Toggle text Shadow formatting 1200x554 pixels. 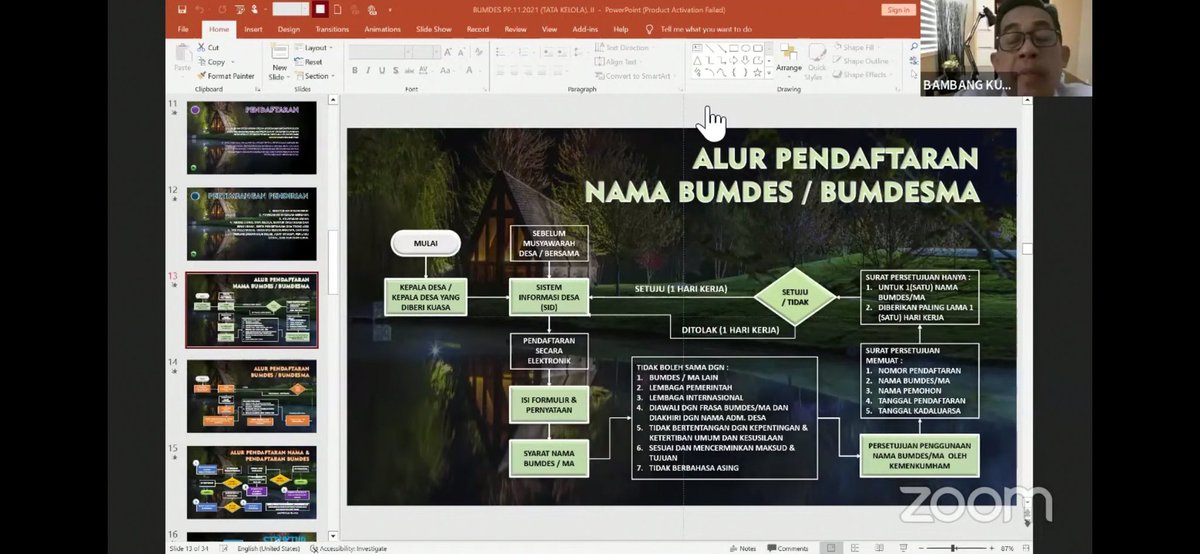pyautogui.click(x=396, y=70)
